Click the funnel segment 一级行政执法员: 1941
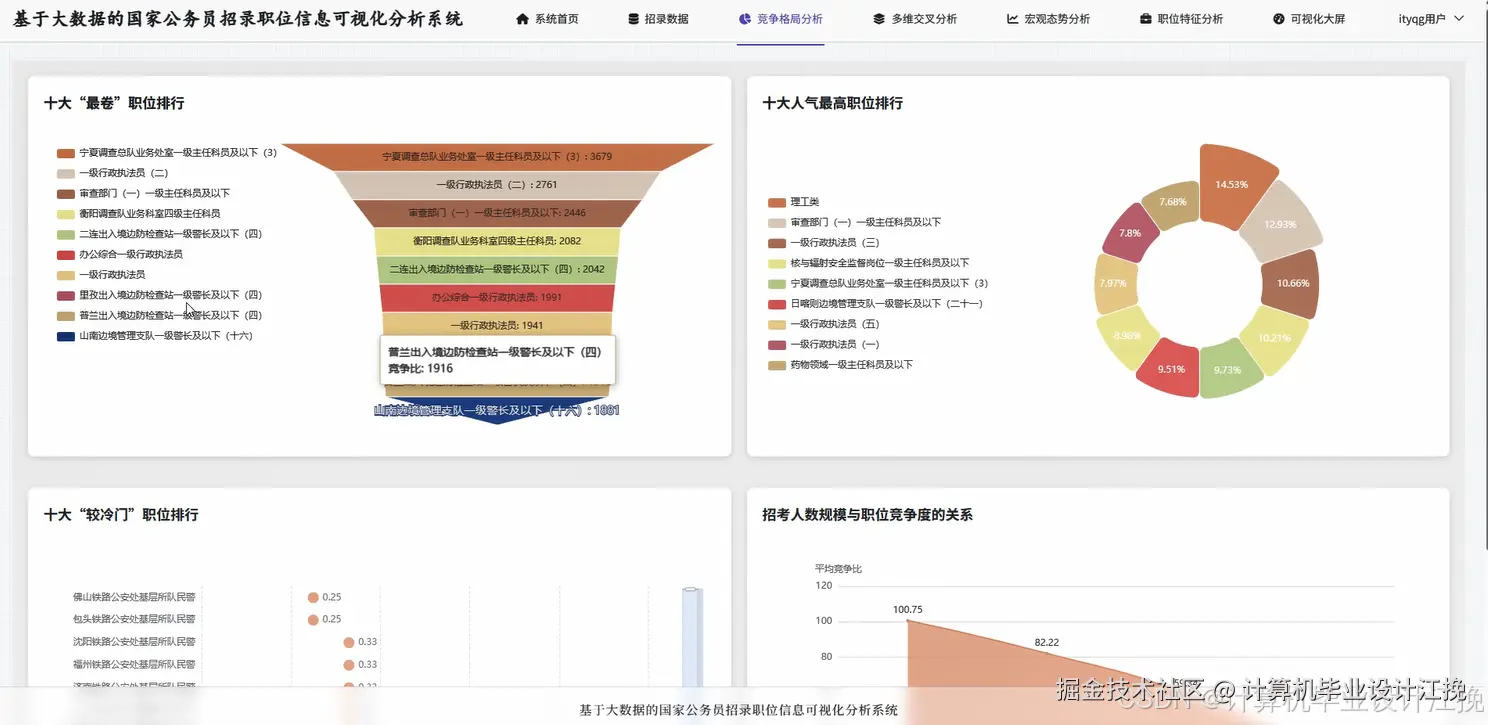Image resolution: width=1488 pixels, height=725 pixels. click(497, 324)
